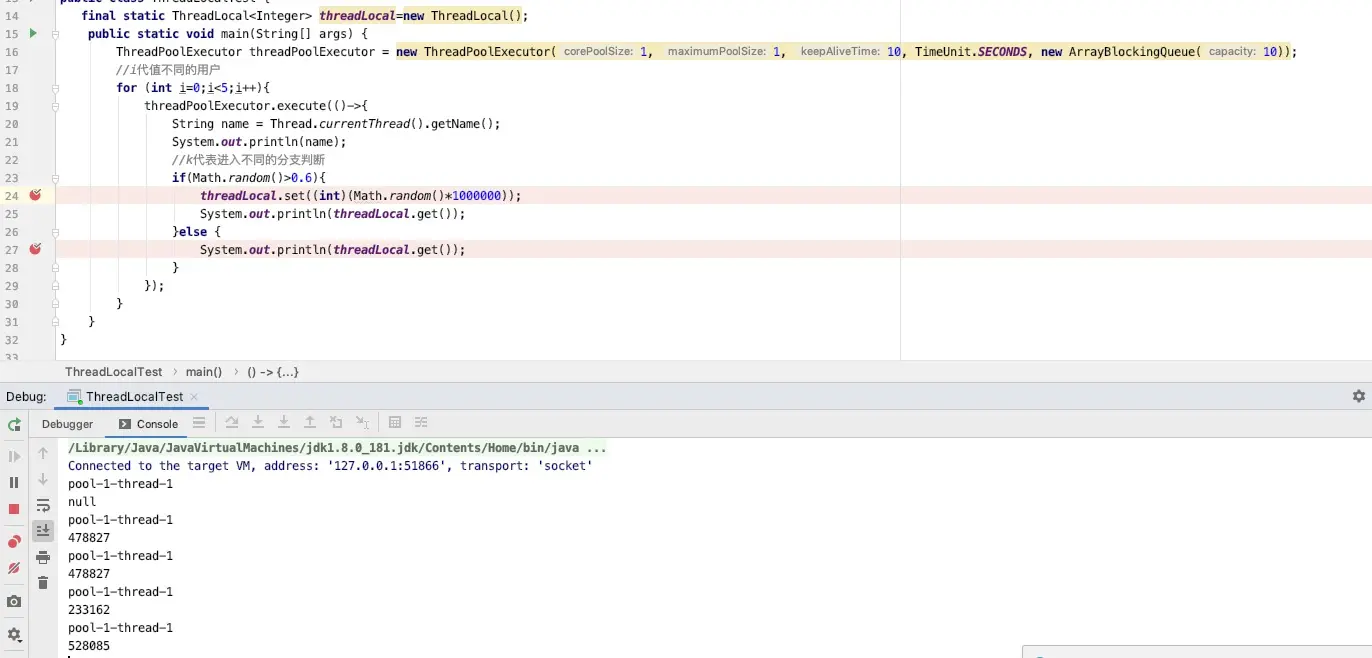This screenshot has height=658, width=1372.
Task: Place cursor on System.out.println(name) line
Action: pyautogui.click(x=259, y=142)
